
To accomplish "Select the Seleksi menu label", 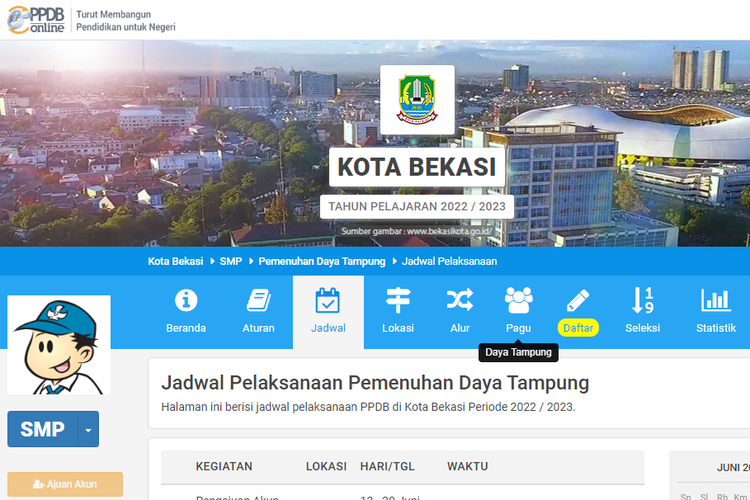I will coord(642,328).
